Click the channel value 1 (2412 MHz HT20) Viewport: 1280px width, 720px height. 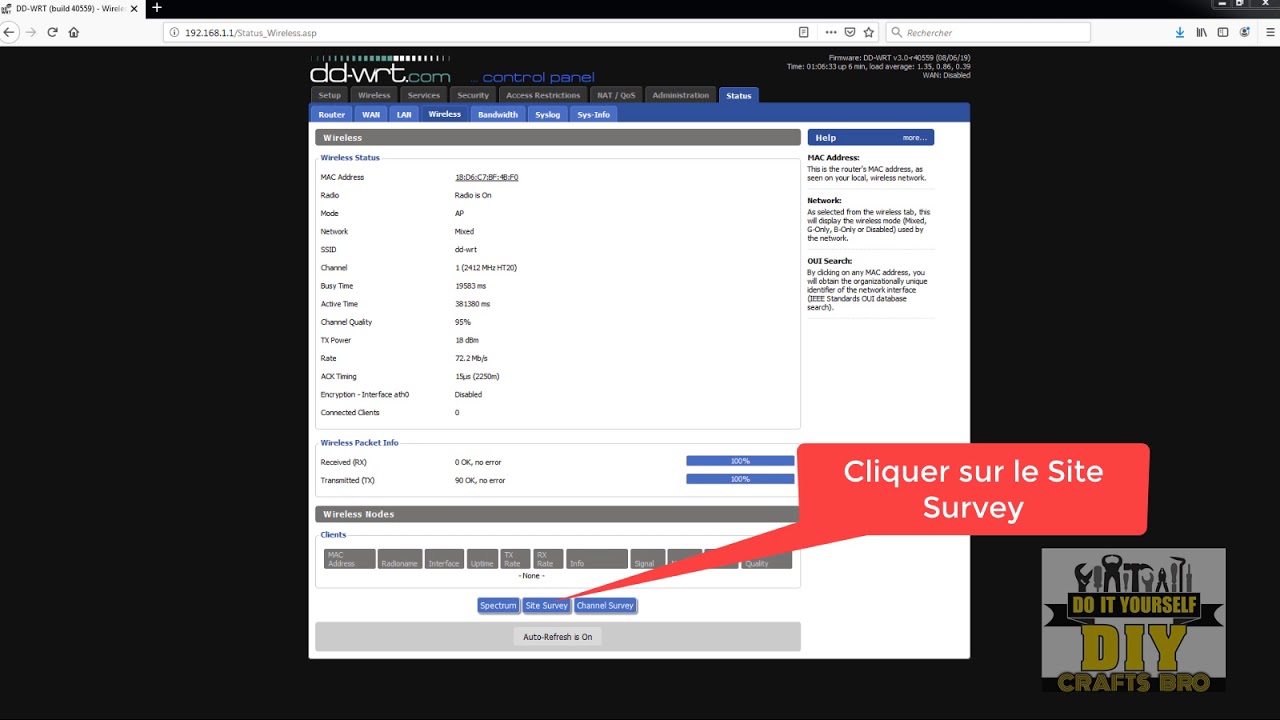486,268
